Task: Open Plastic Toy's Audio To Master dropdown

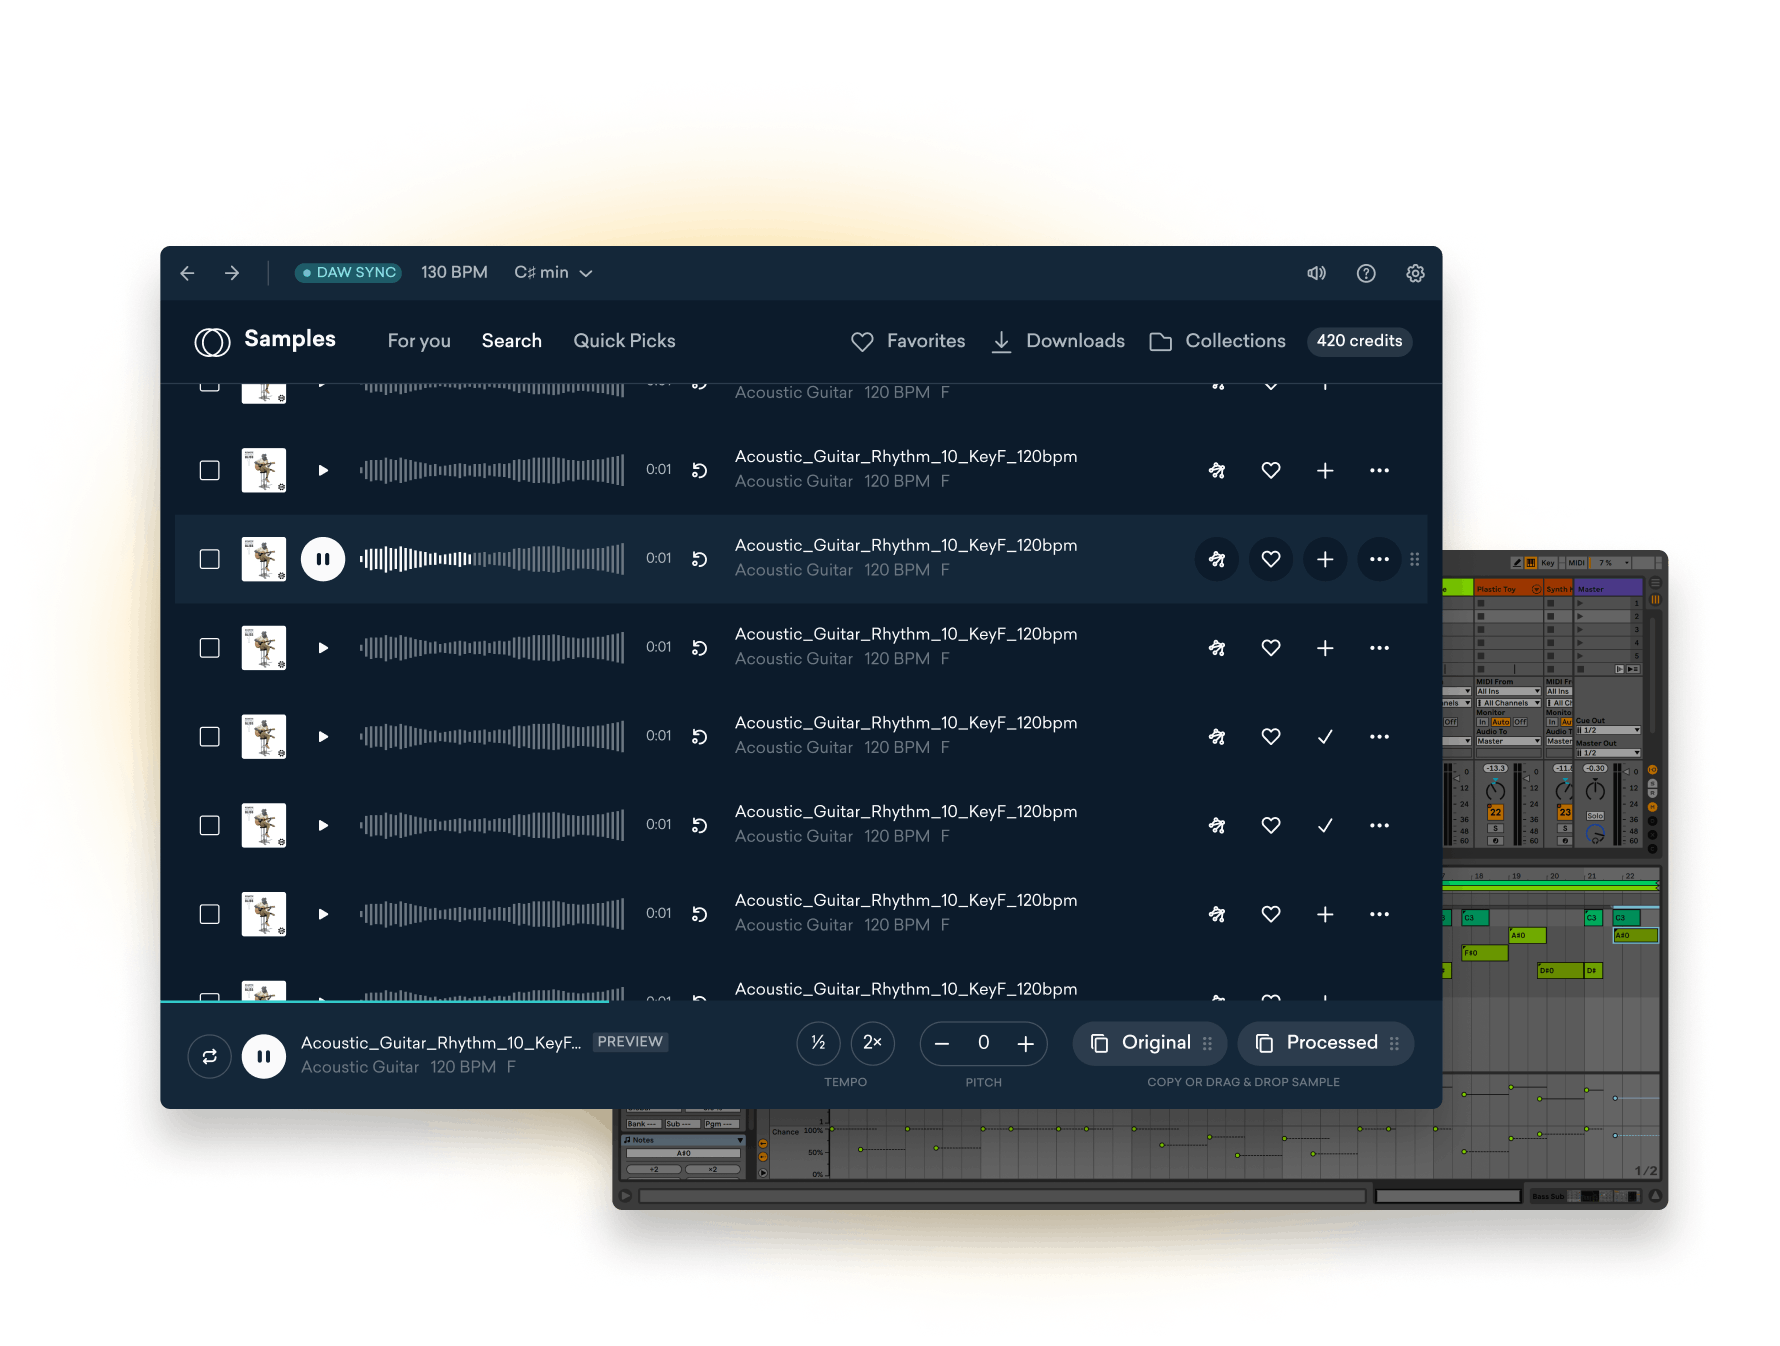Action: (1509, 741)
